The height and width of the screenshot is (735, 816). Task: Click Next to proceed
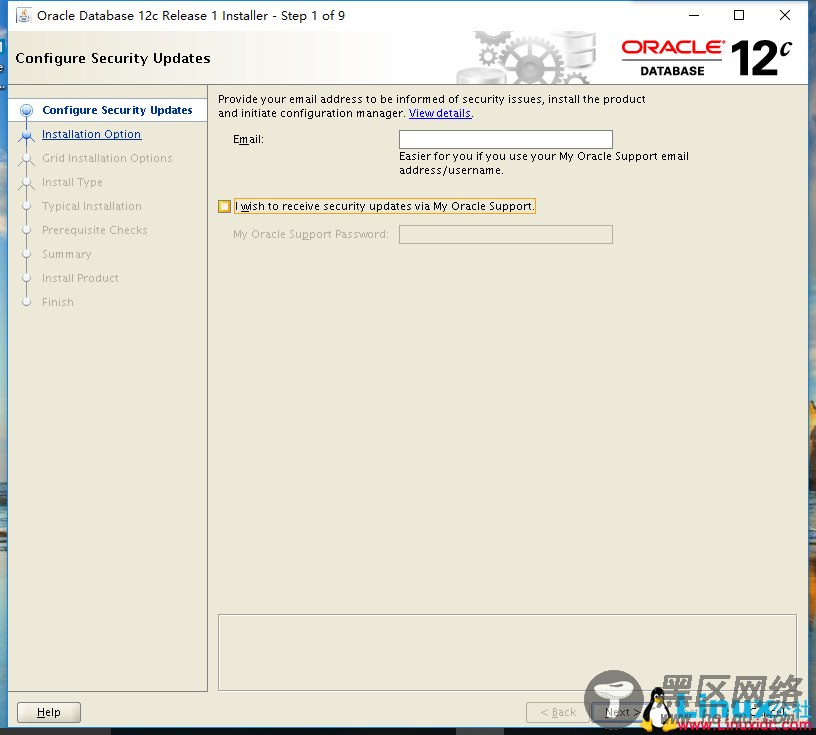[x=622, y=712]
